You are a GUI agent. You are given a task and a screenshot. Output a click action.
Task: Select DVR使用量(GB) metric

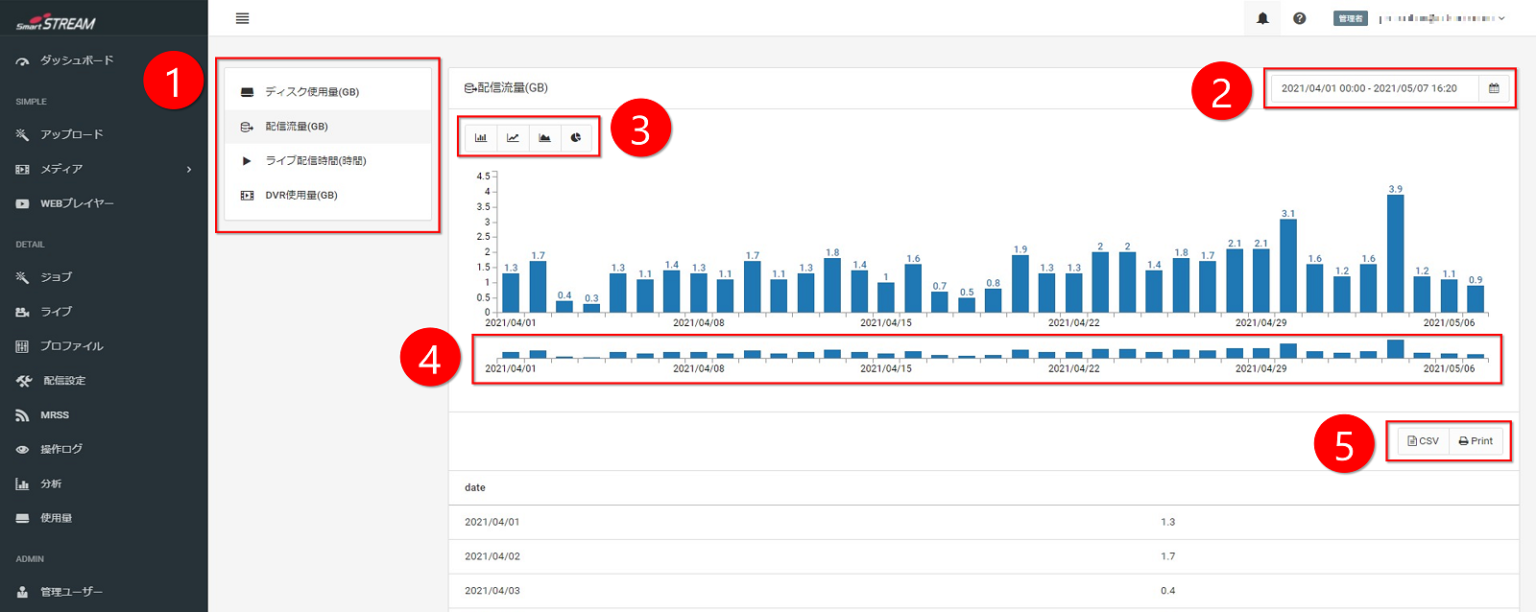pyautogui.click(x=300, y=195)
